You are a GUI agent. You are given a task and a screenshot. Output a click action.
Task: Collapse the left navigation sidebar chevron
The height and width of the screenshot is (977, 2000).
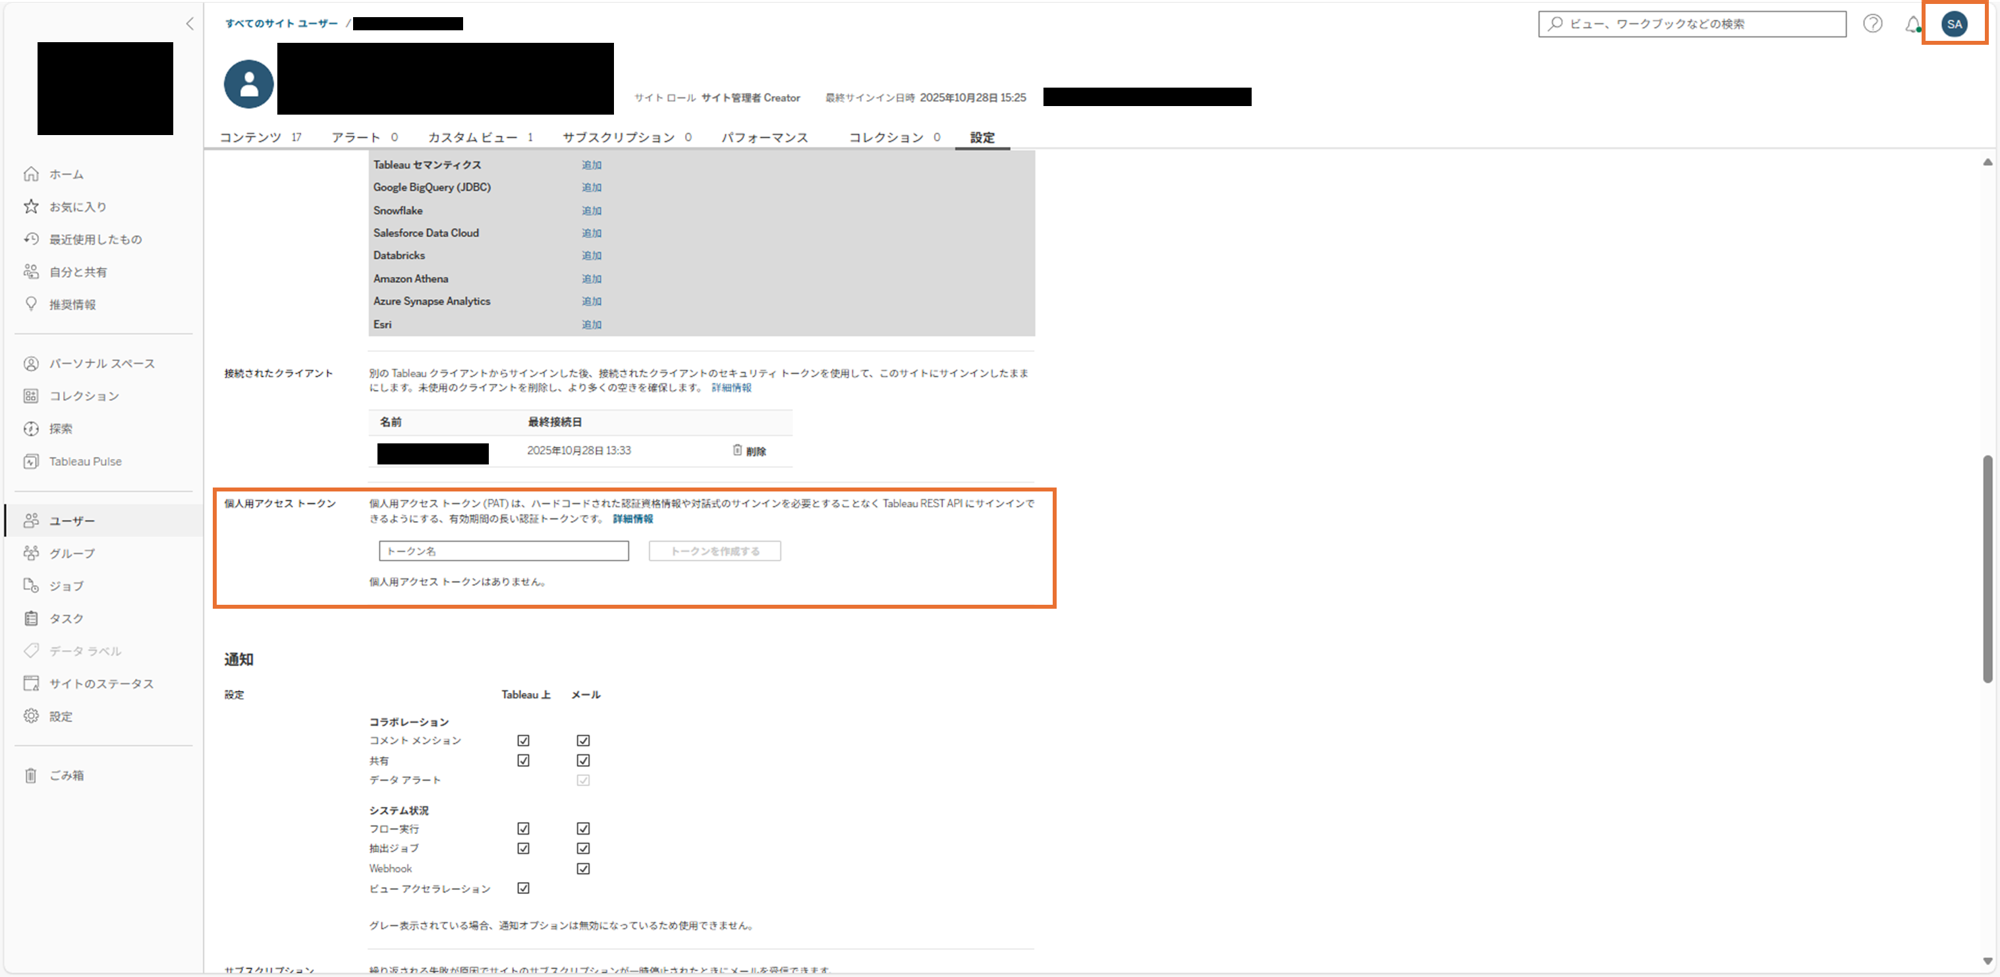point(190,23)
